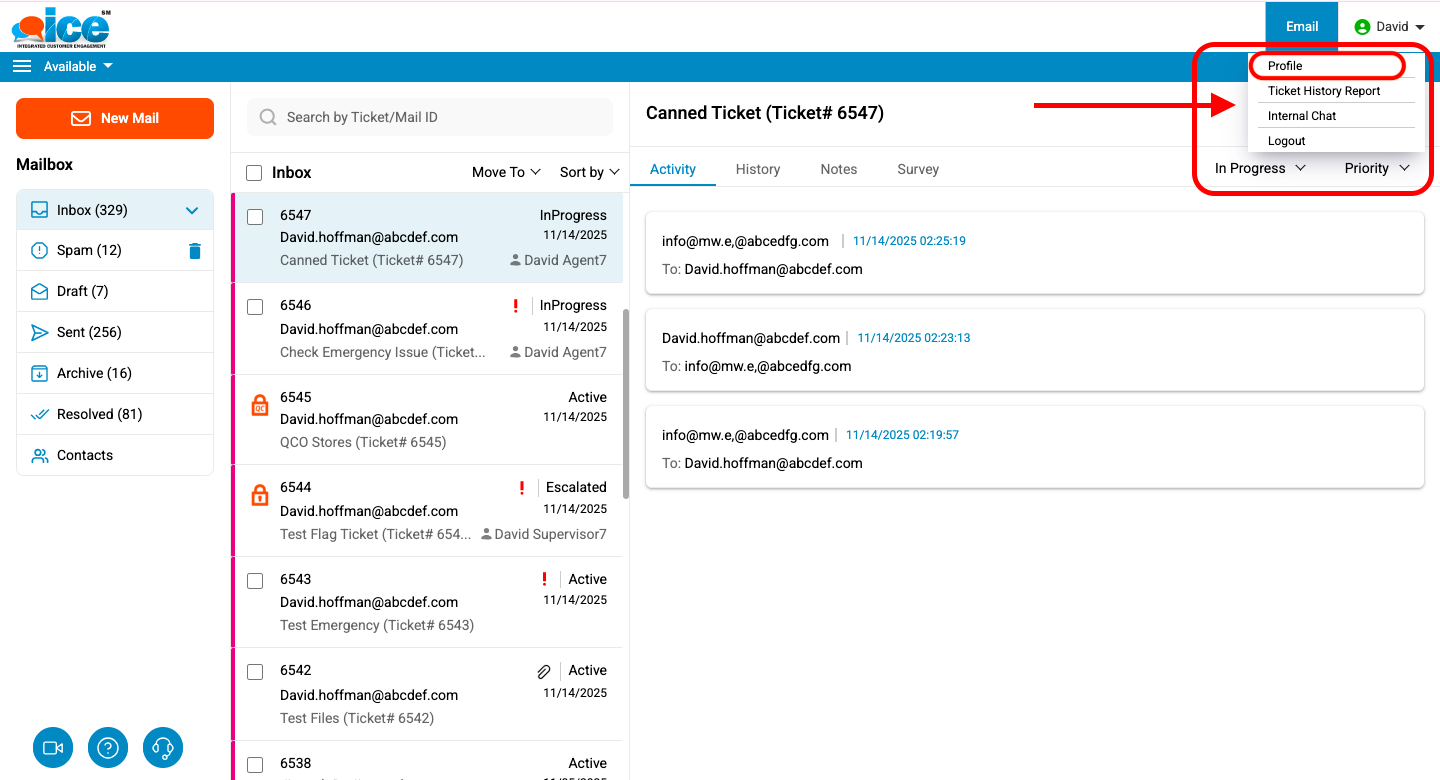Open the Available status dropdown
The width and height of the screenshot is (1440, 780).
click(78, 66)
